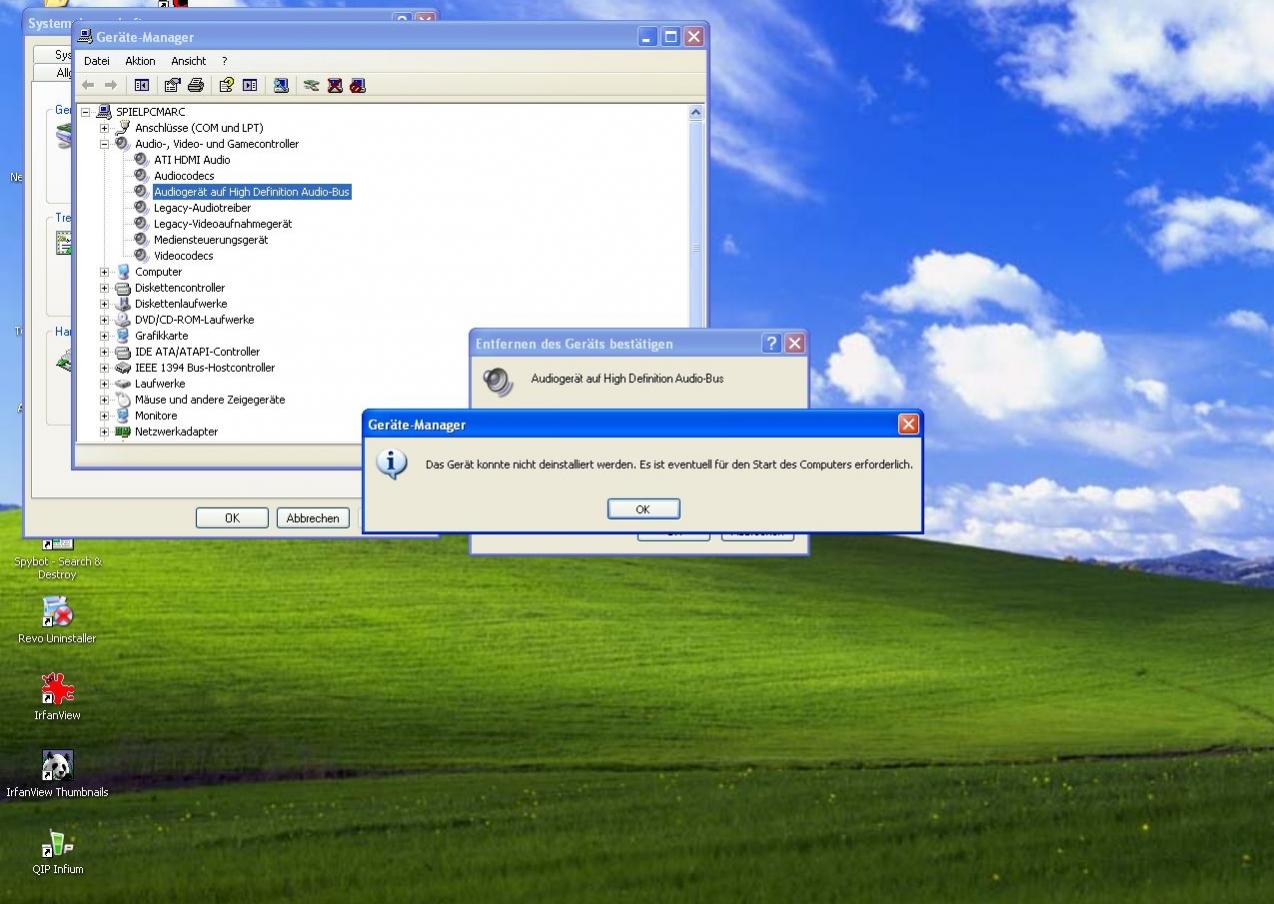This screenshot has width=1274, height=904.
Task: Click the icon beside Legacy-Audiotreiber
Action: 141,208
